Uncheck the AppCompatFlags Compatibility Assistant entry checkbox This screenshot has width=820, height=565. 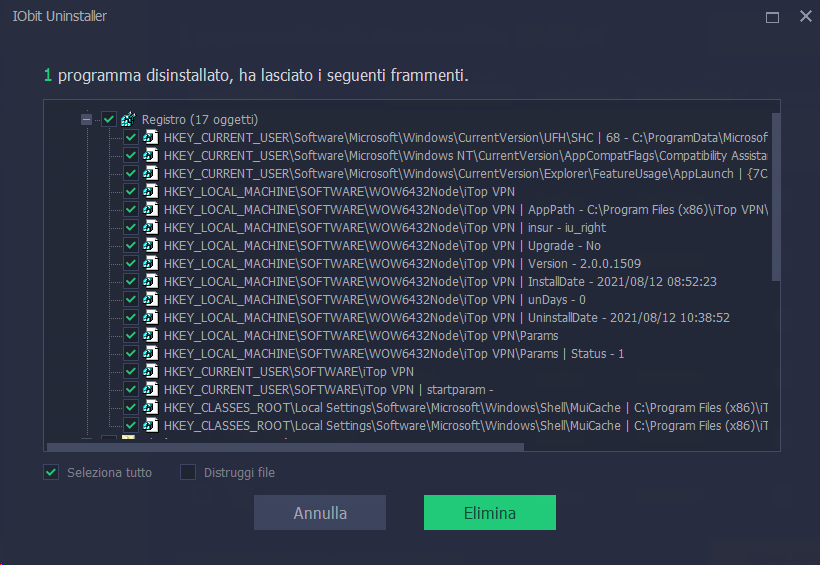(x=131, y=155)
